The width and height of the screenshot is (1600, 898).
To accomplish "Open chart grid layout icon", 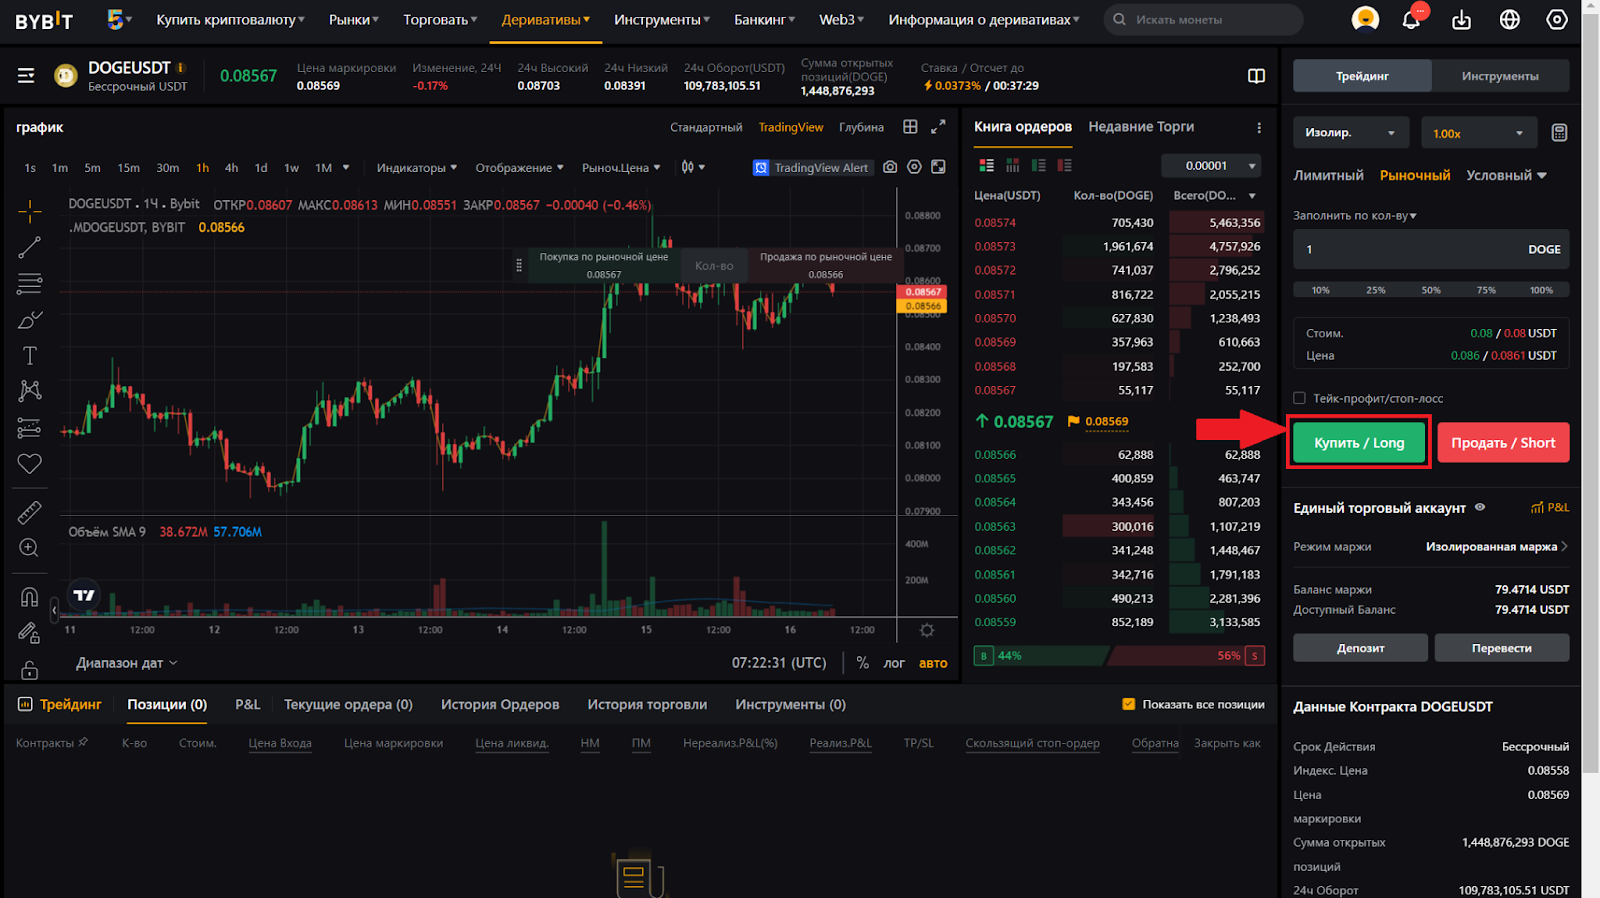I will [x=910, y=127].
